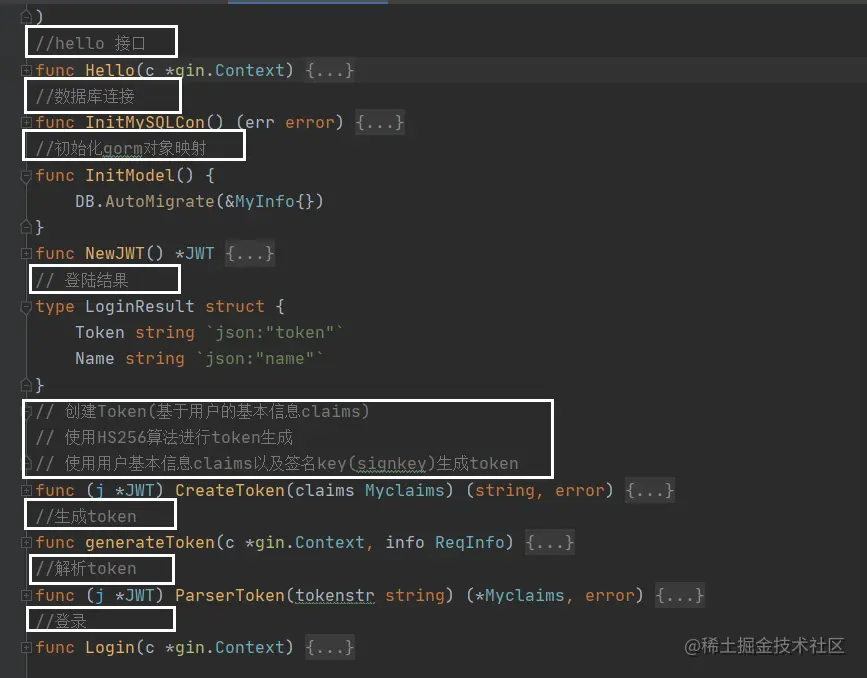Expand the NewJWT function fold marker
This screenshot has width=867, height=678.
pos(26,253)
